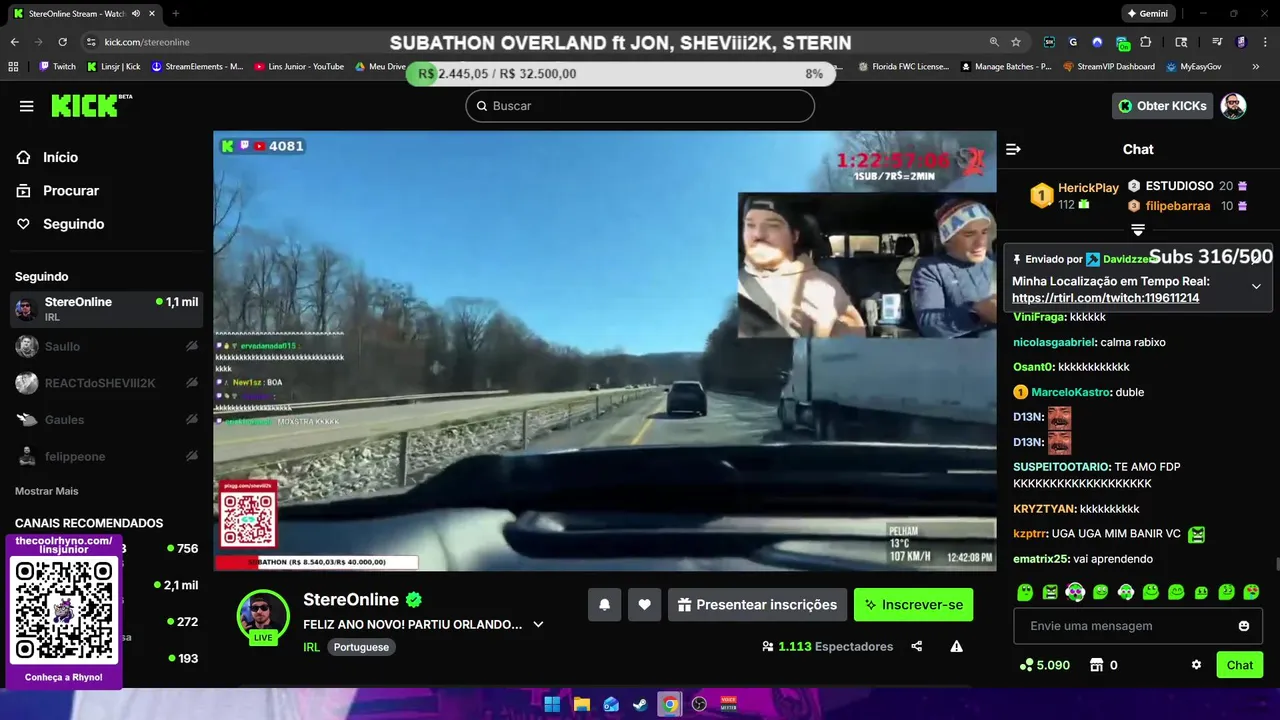Select REACTdoSHEVIII2K channel in sidebar
The image size is (1280, 720).
[x=106, y=383]
